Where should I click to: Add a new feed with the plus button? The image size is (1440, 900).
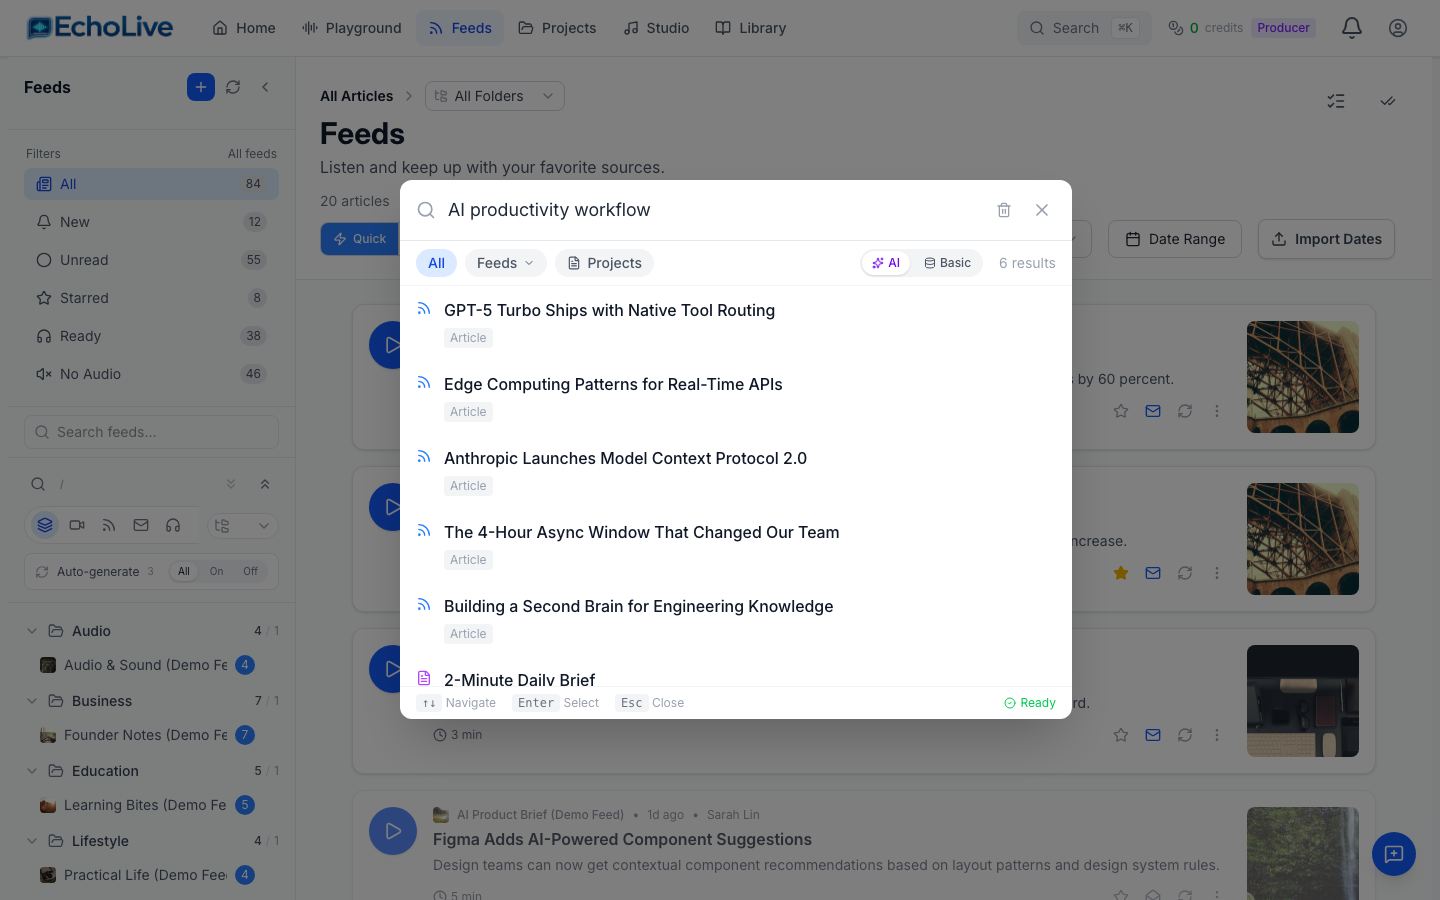[x=200, y=87]
